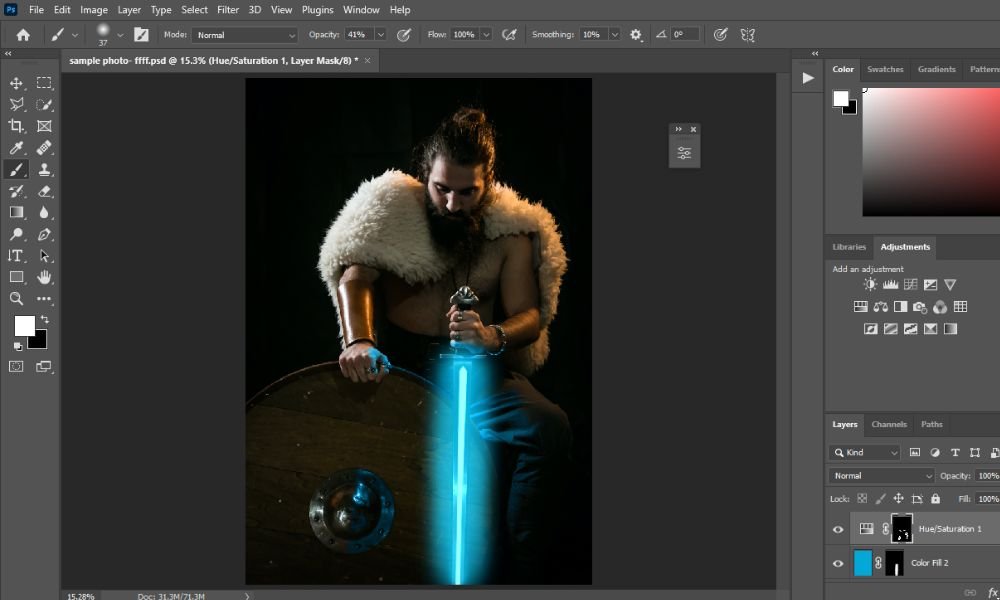Select the Brush tool in toolbox
The width and height of the screenshot is (1000, 600).
click(x=17, y=170)
